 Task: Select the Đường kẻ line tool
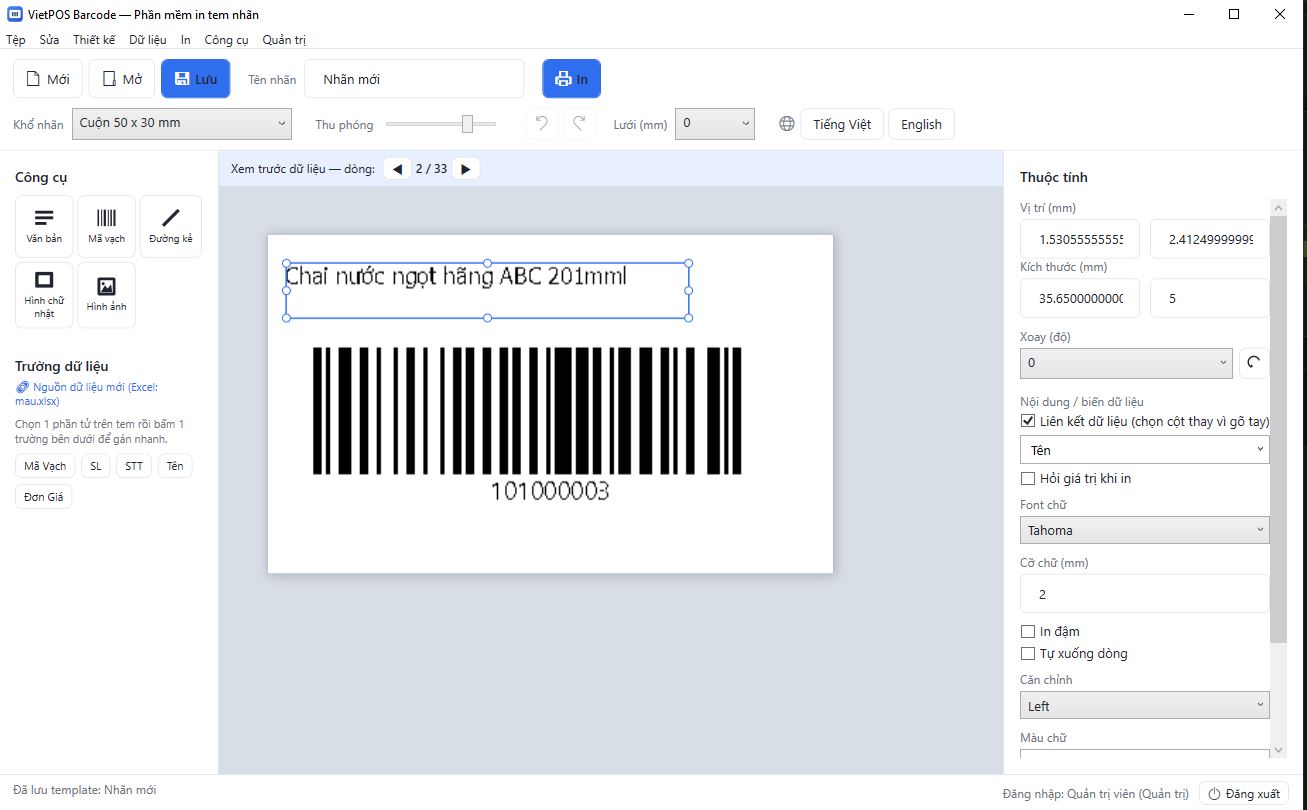[170, 226]
